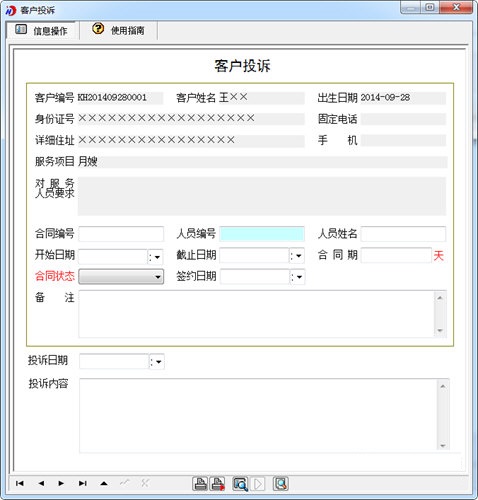Click the app logo in title bar
This screenshot has height=500, width=478.
(x=11, y=11)
